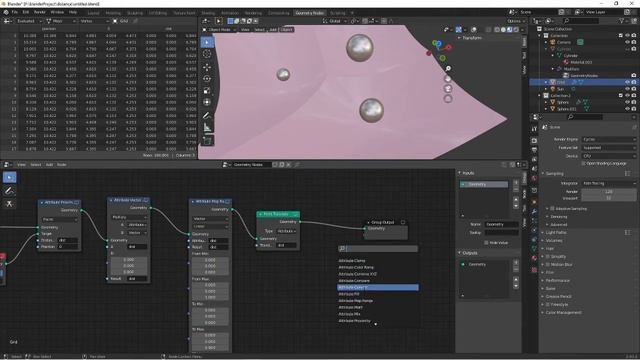Open the Integrator Path Tracing dropdown
The width and height of the screenshot is (640, 360).
tap(609, 183)
